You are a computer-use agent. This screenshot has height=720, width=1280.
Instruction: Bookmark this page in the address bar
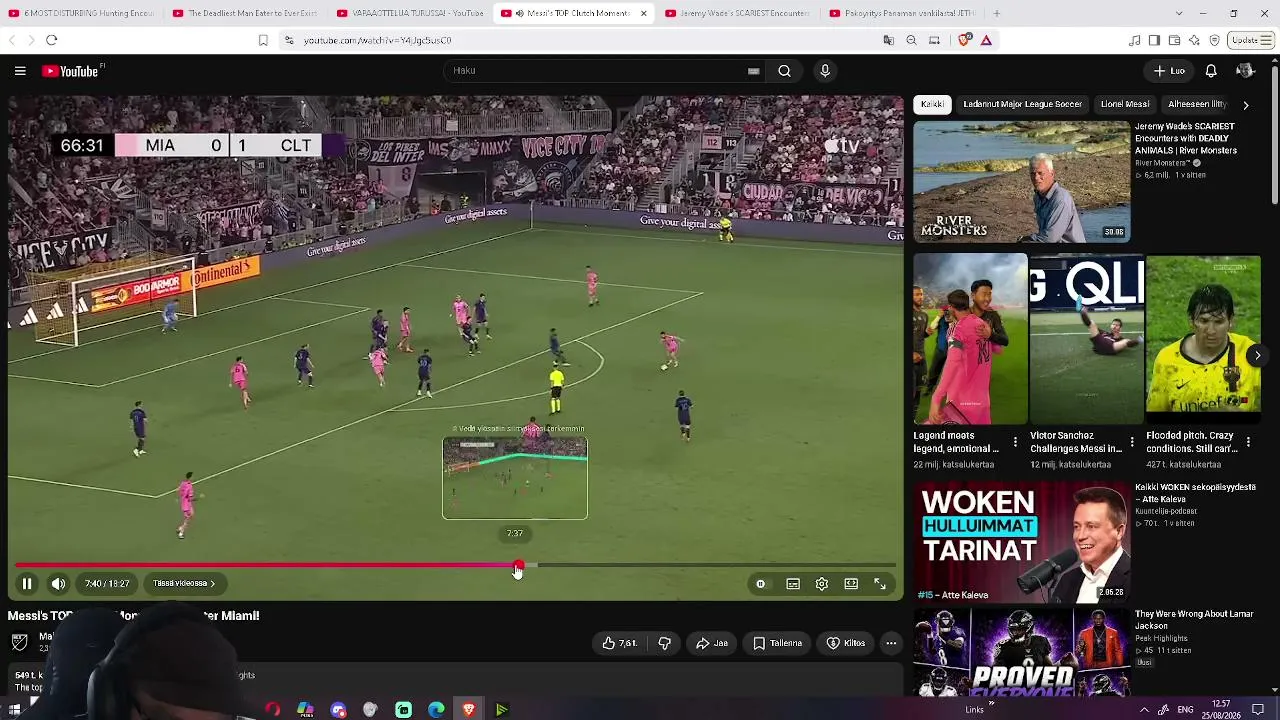[263, 40]
